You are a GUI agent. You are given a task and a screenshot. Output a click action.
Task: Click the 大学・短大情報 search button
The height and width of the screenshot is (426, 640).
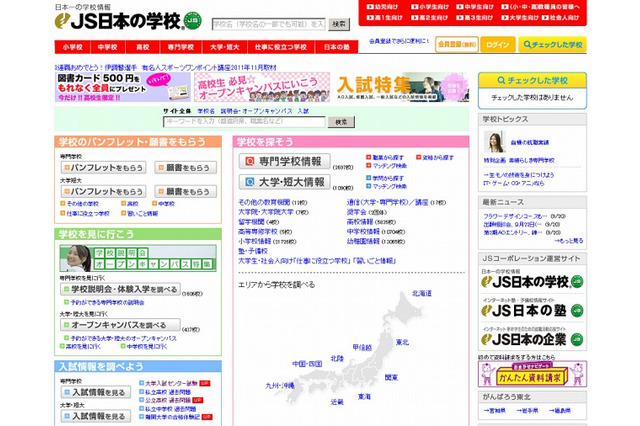coord(284,182)
